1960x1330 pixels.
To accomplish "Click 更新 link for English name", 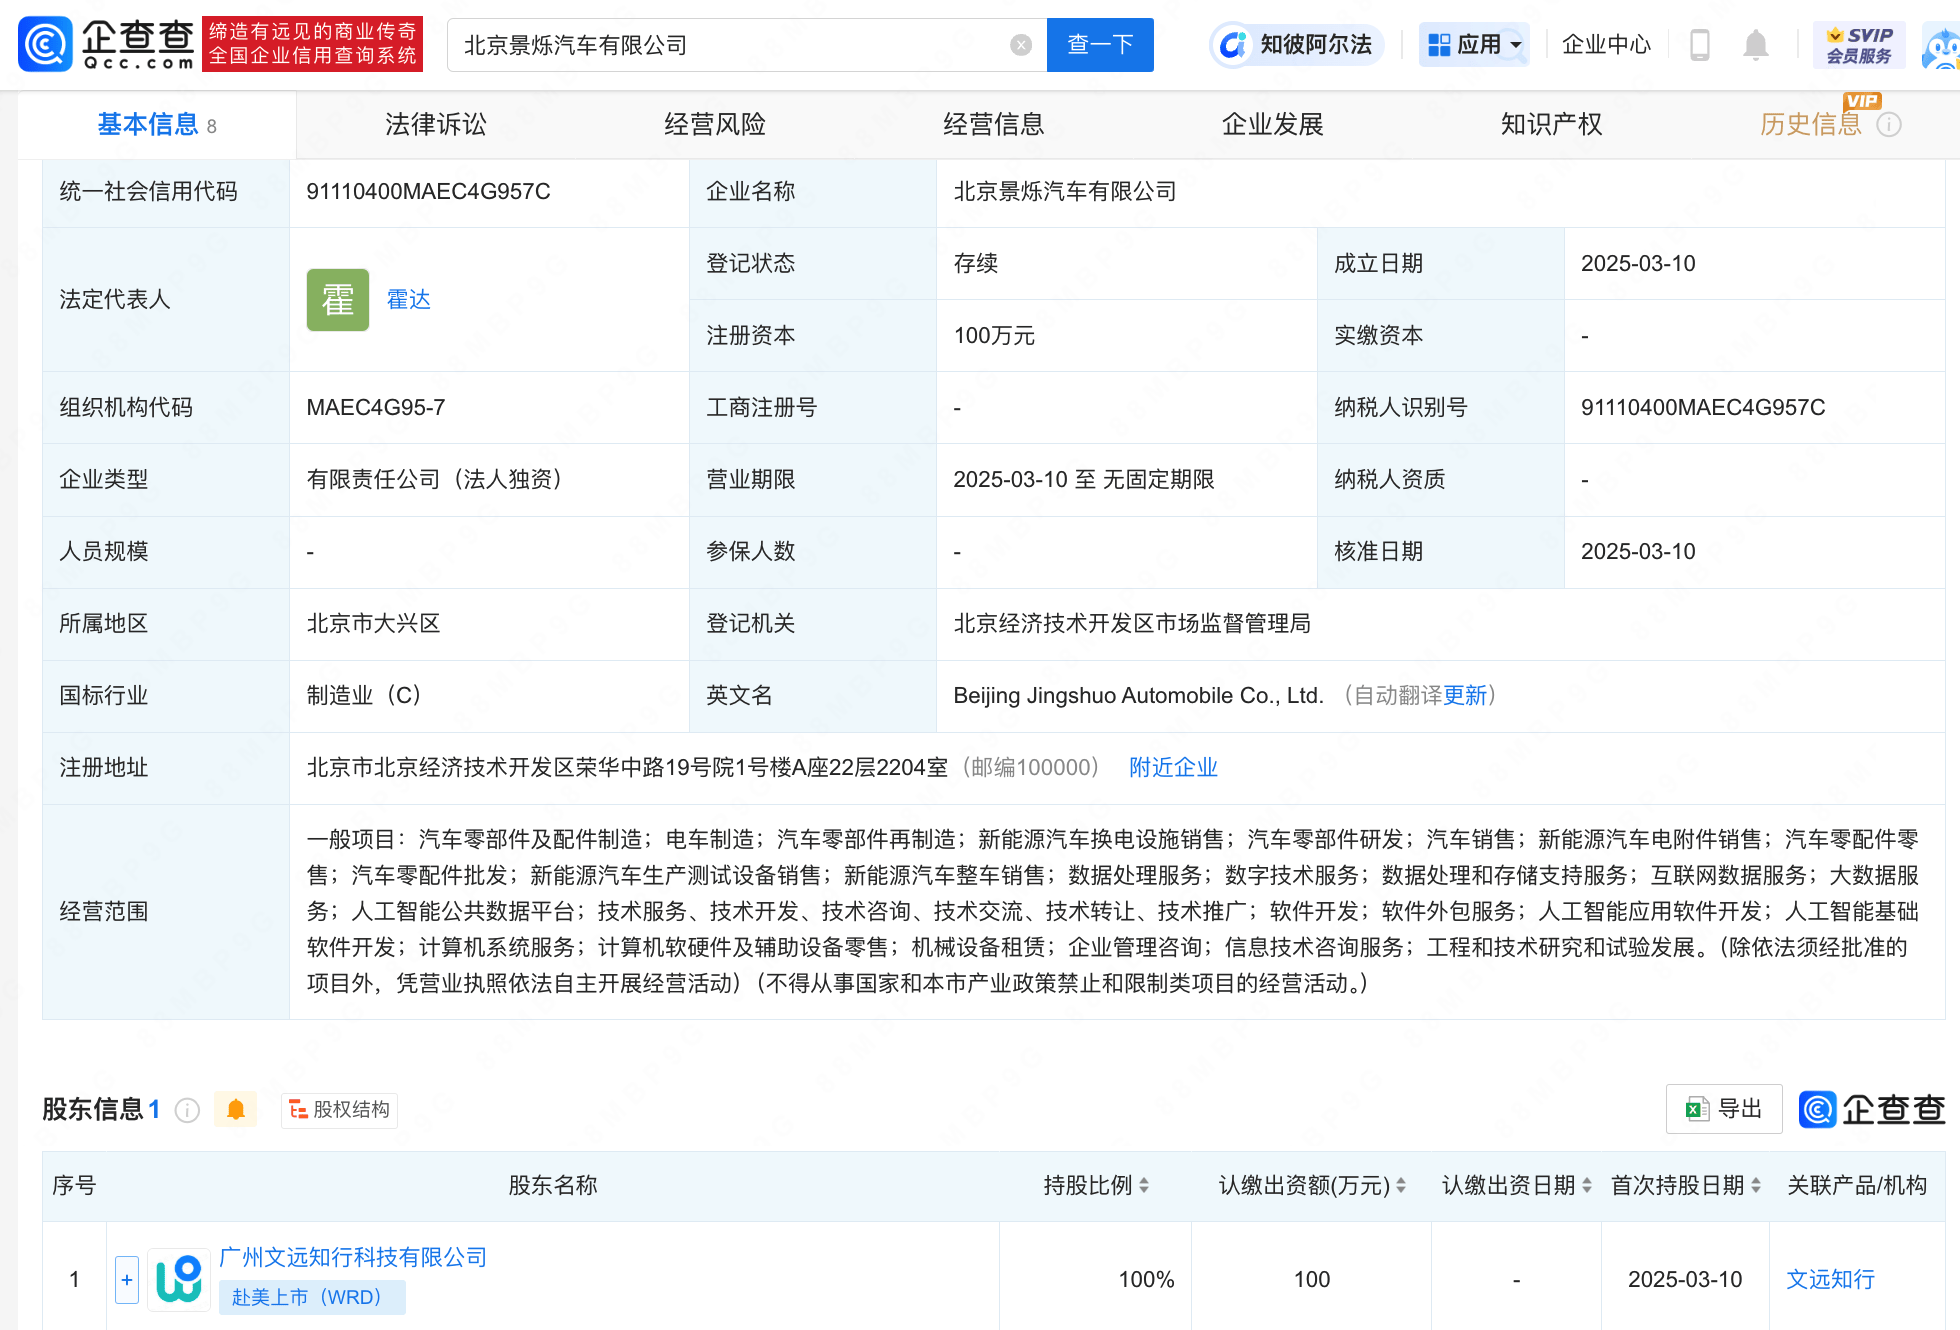I will [x=1465, y=695].
